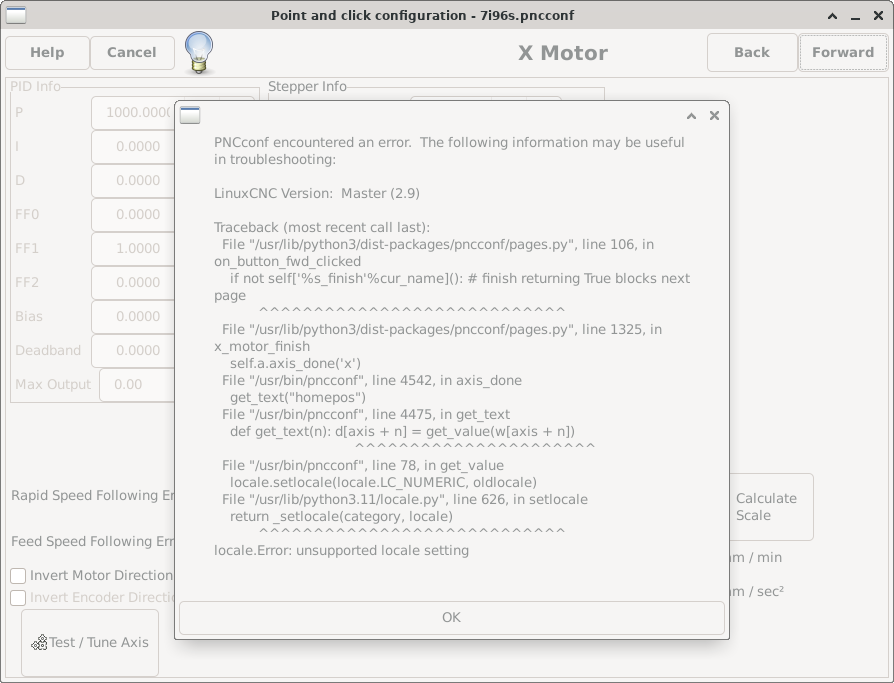Go Back to the previous page
The image size is (894, 683).
coord(751,53)
